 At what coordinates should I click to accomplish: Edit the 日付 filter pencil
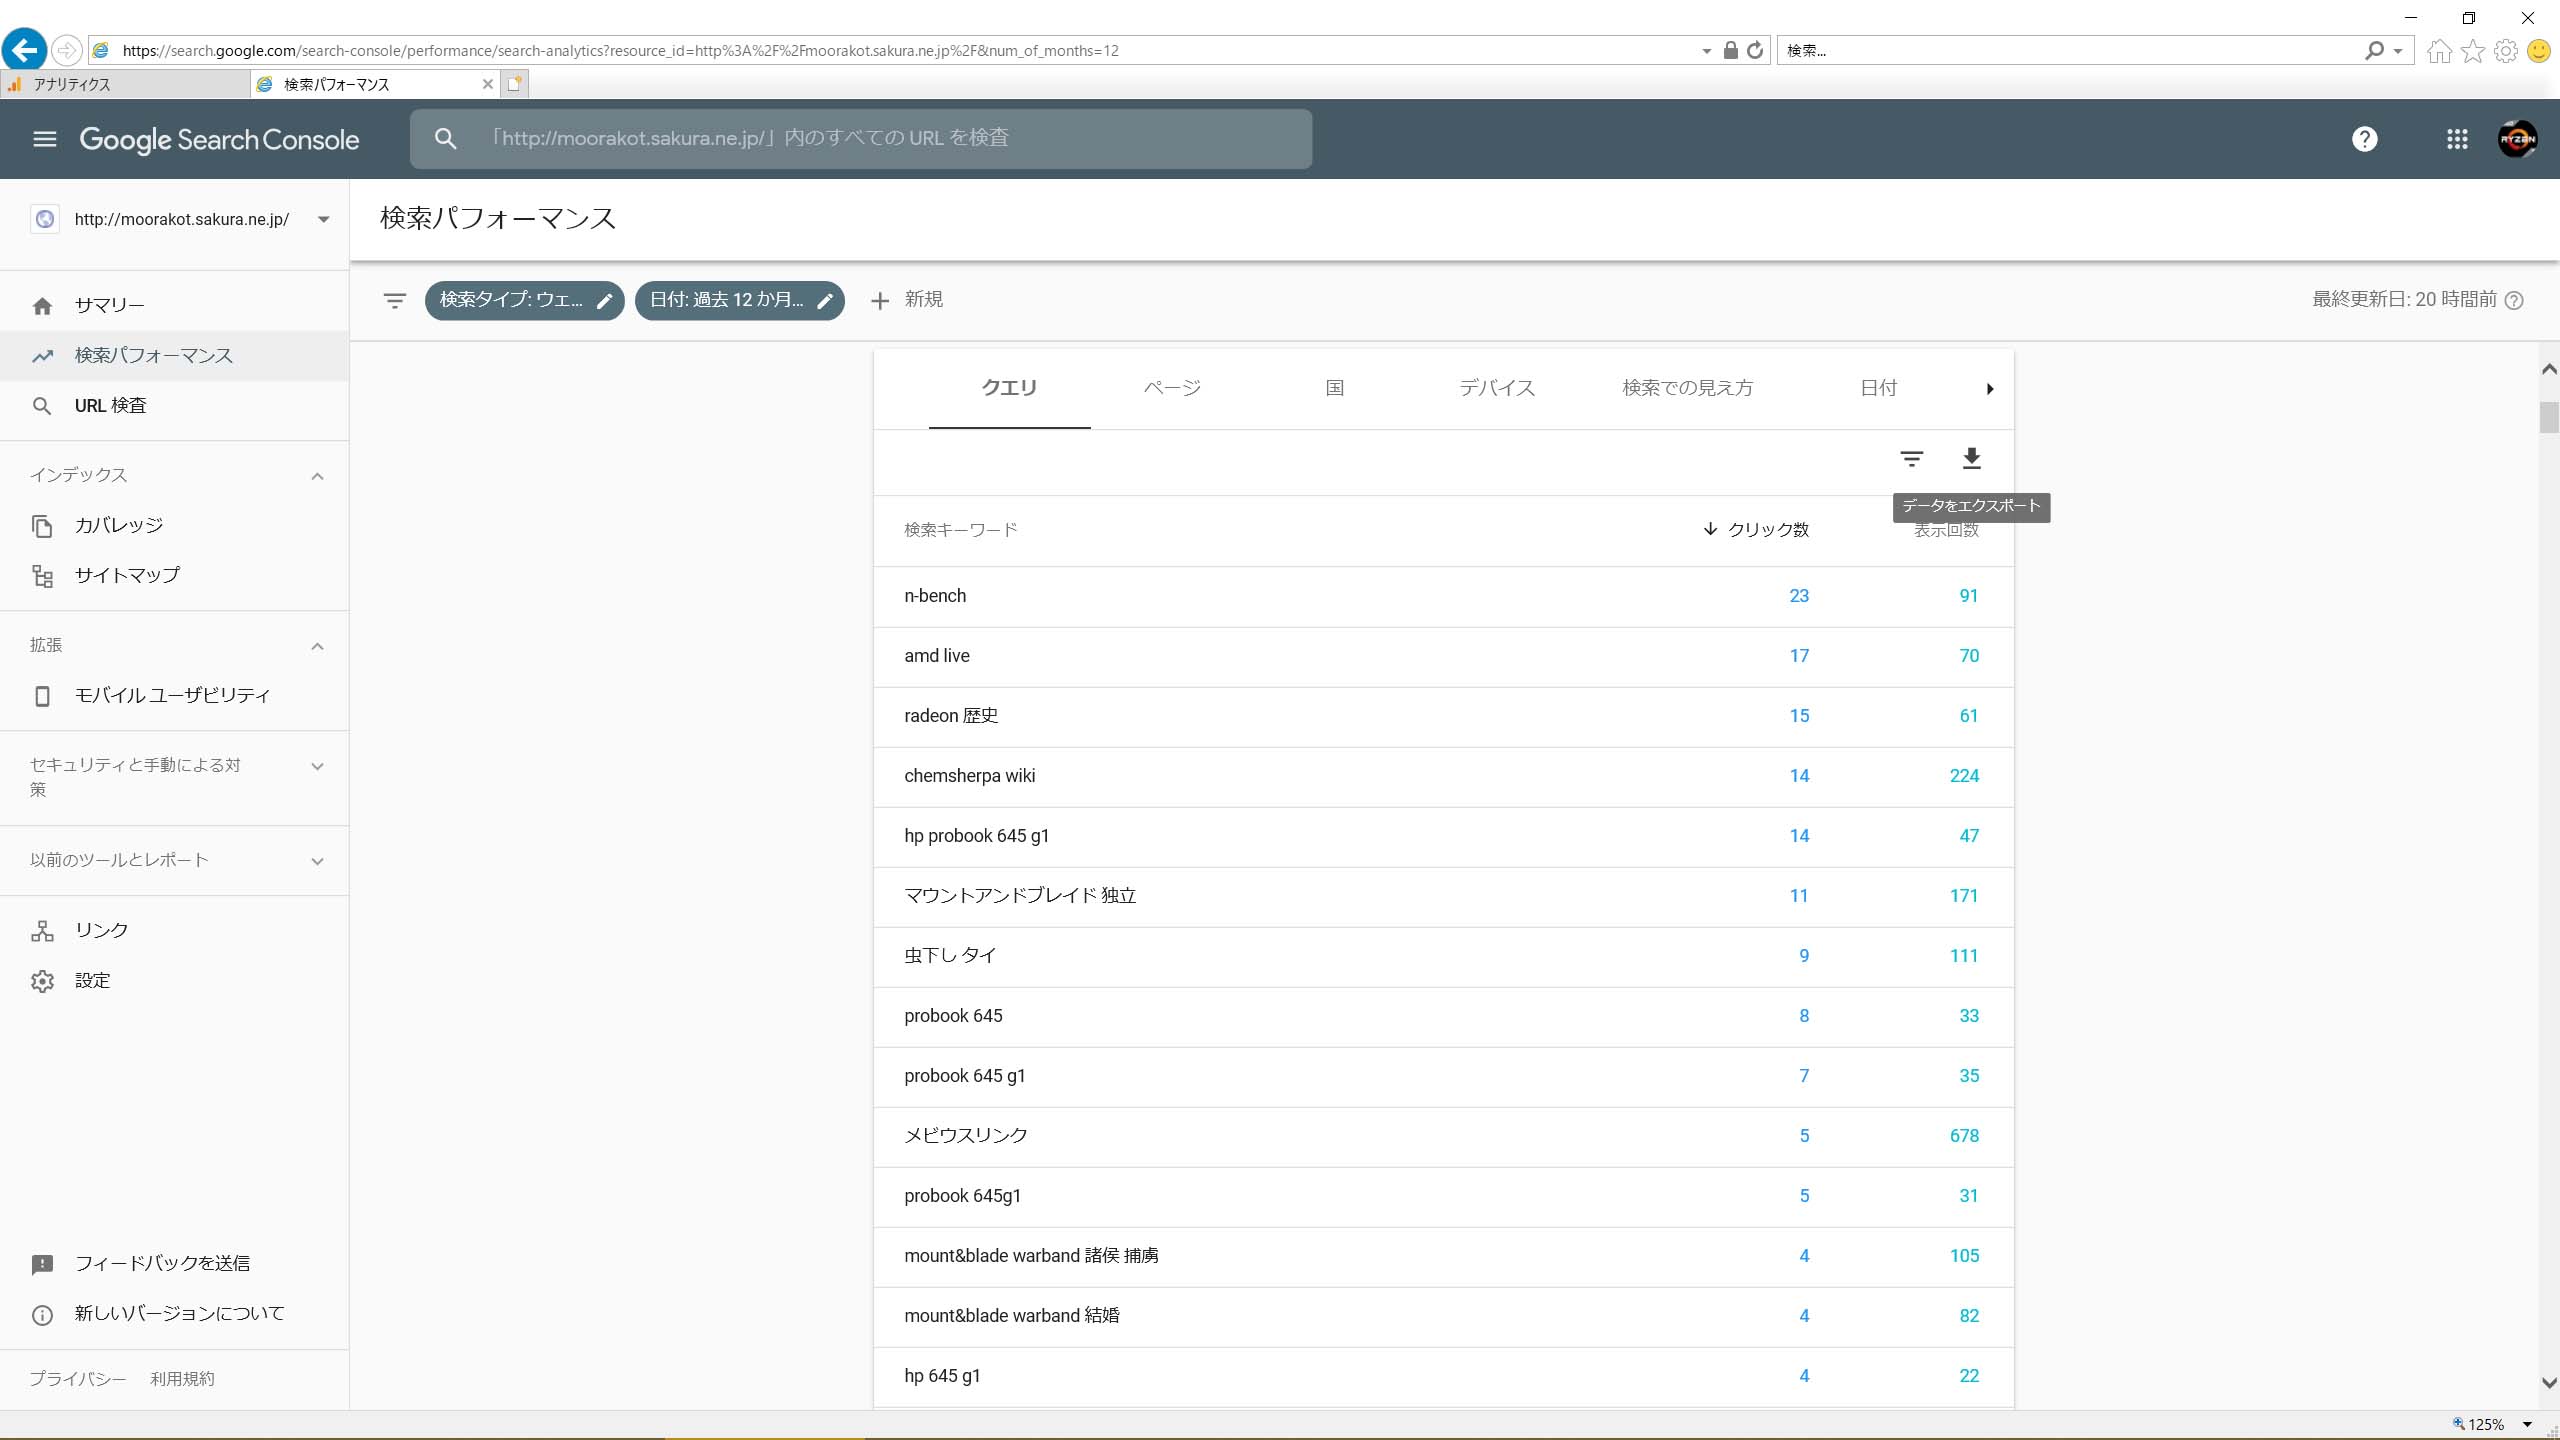point(824,301)
